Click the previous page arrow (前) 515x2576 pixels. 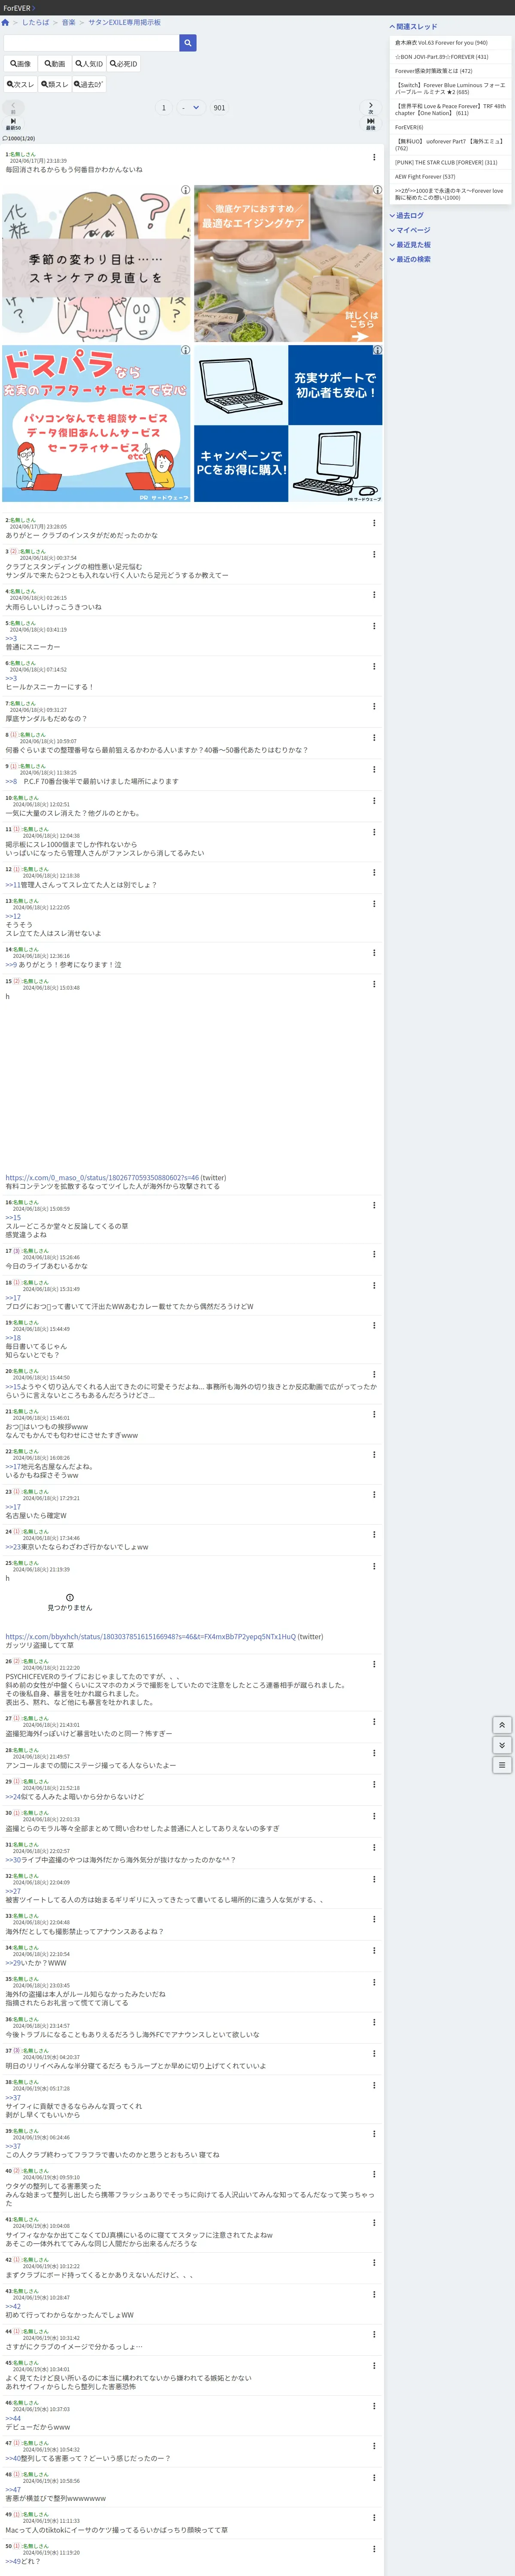point(13,107)
